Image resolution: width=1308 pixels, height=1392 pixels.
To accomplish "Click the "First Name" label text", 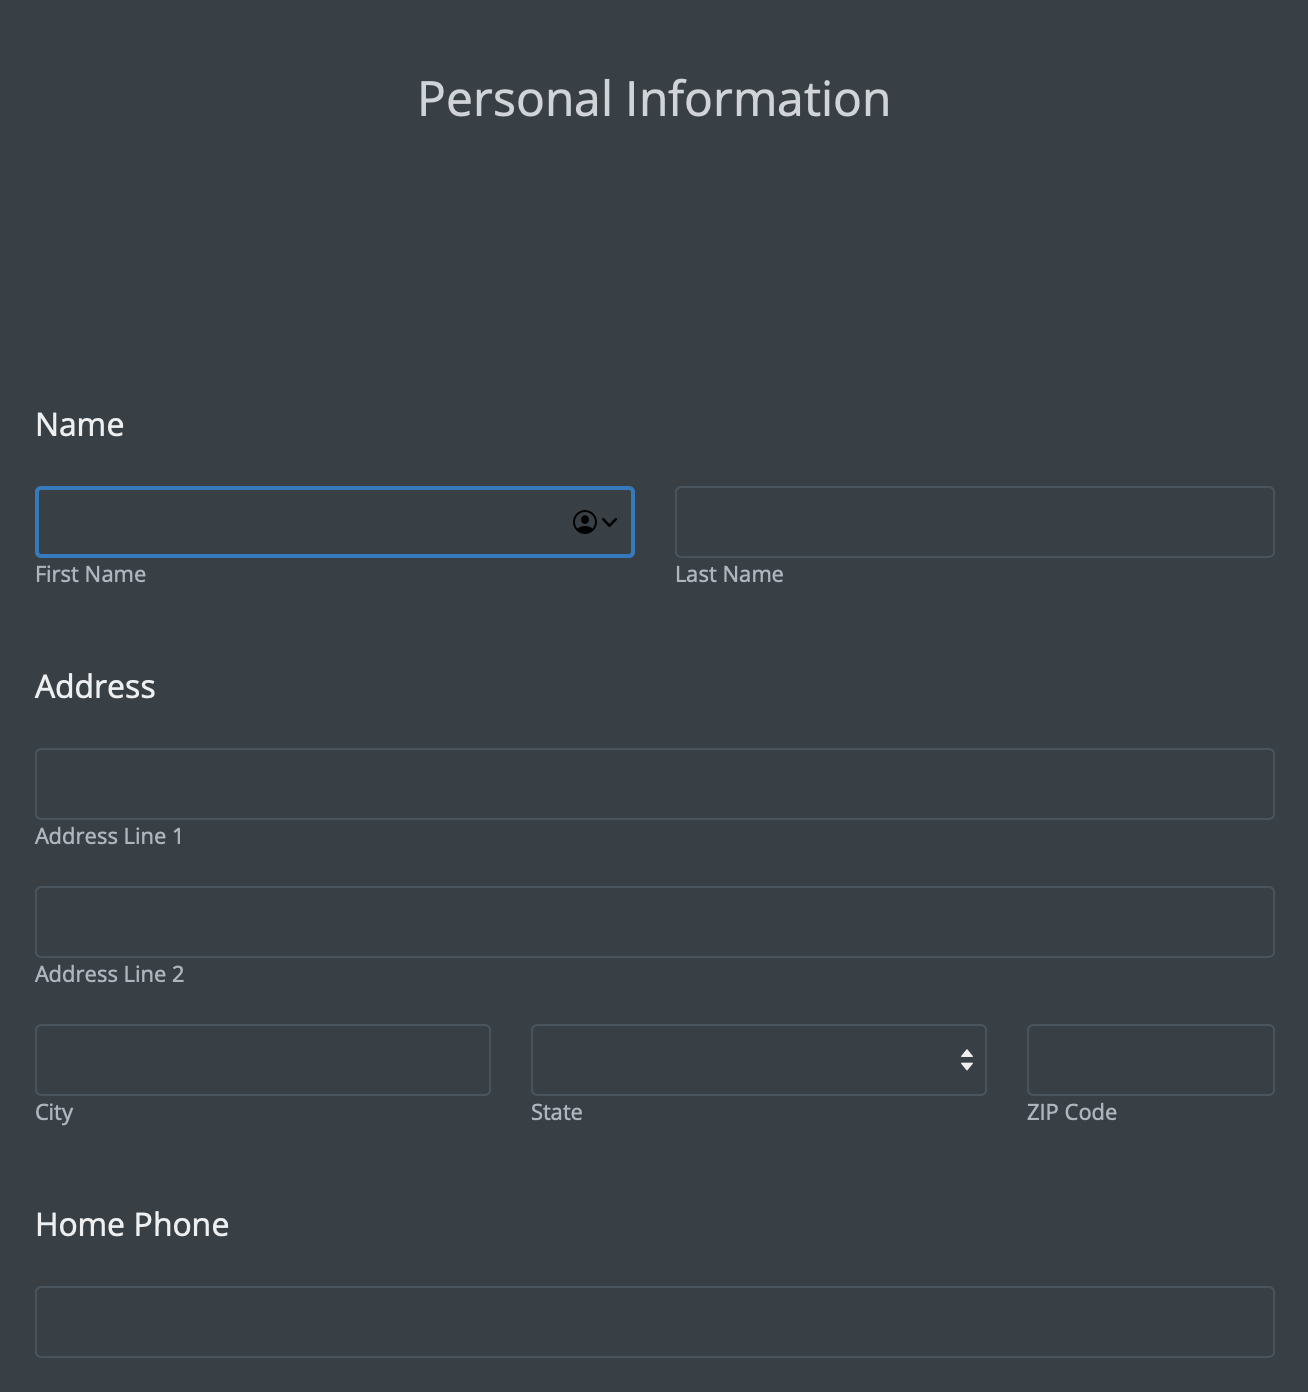I will pos(90,574).
